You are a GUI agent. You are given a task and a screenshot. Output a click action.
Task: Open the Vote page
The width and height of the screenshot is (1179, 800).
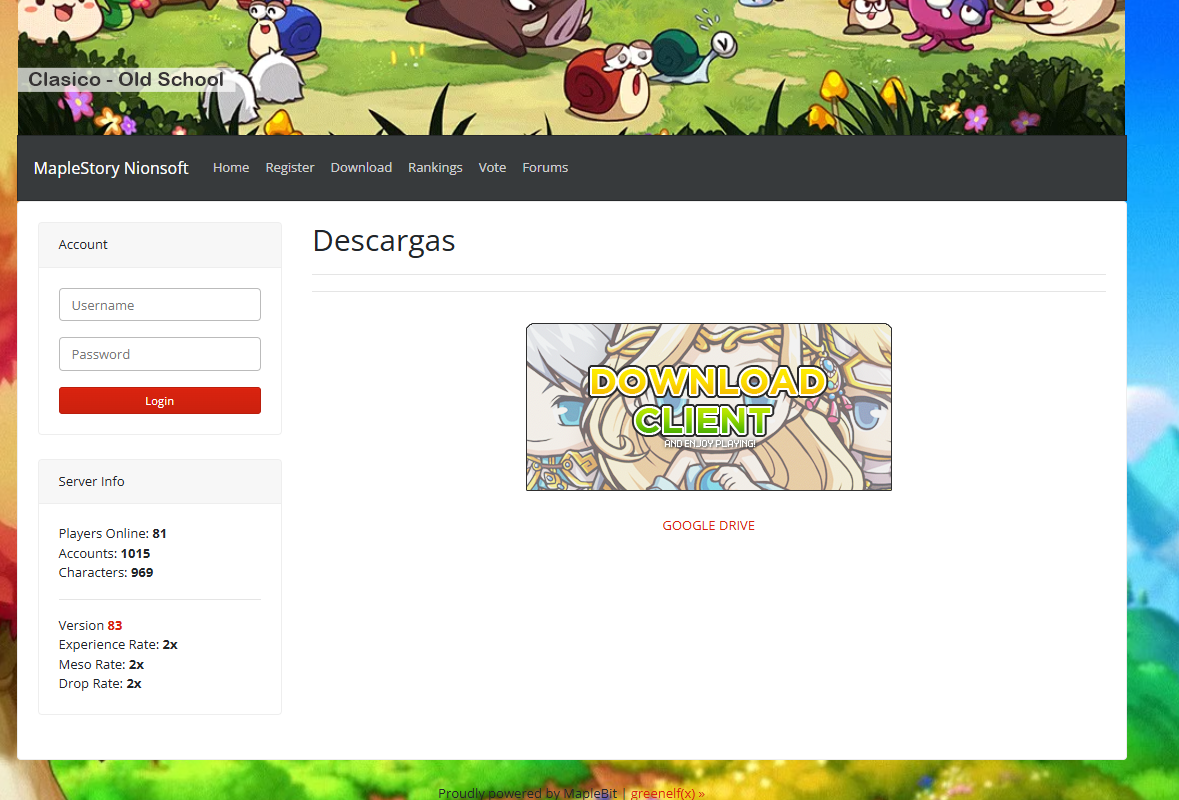pyautogui.click(x=493, y=168)
